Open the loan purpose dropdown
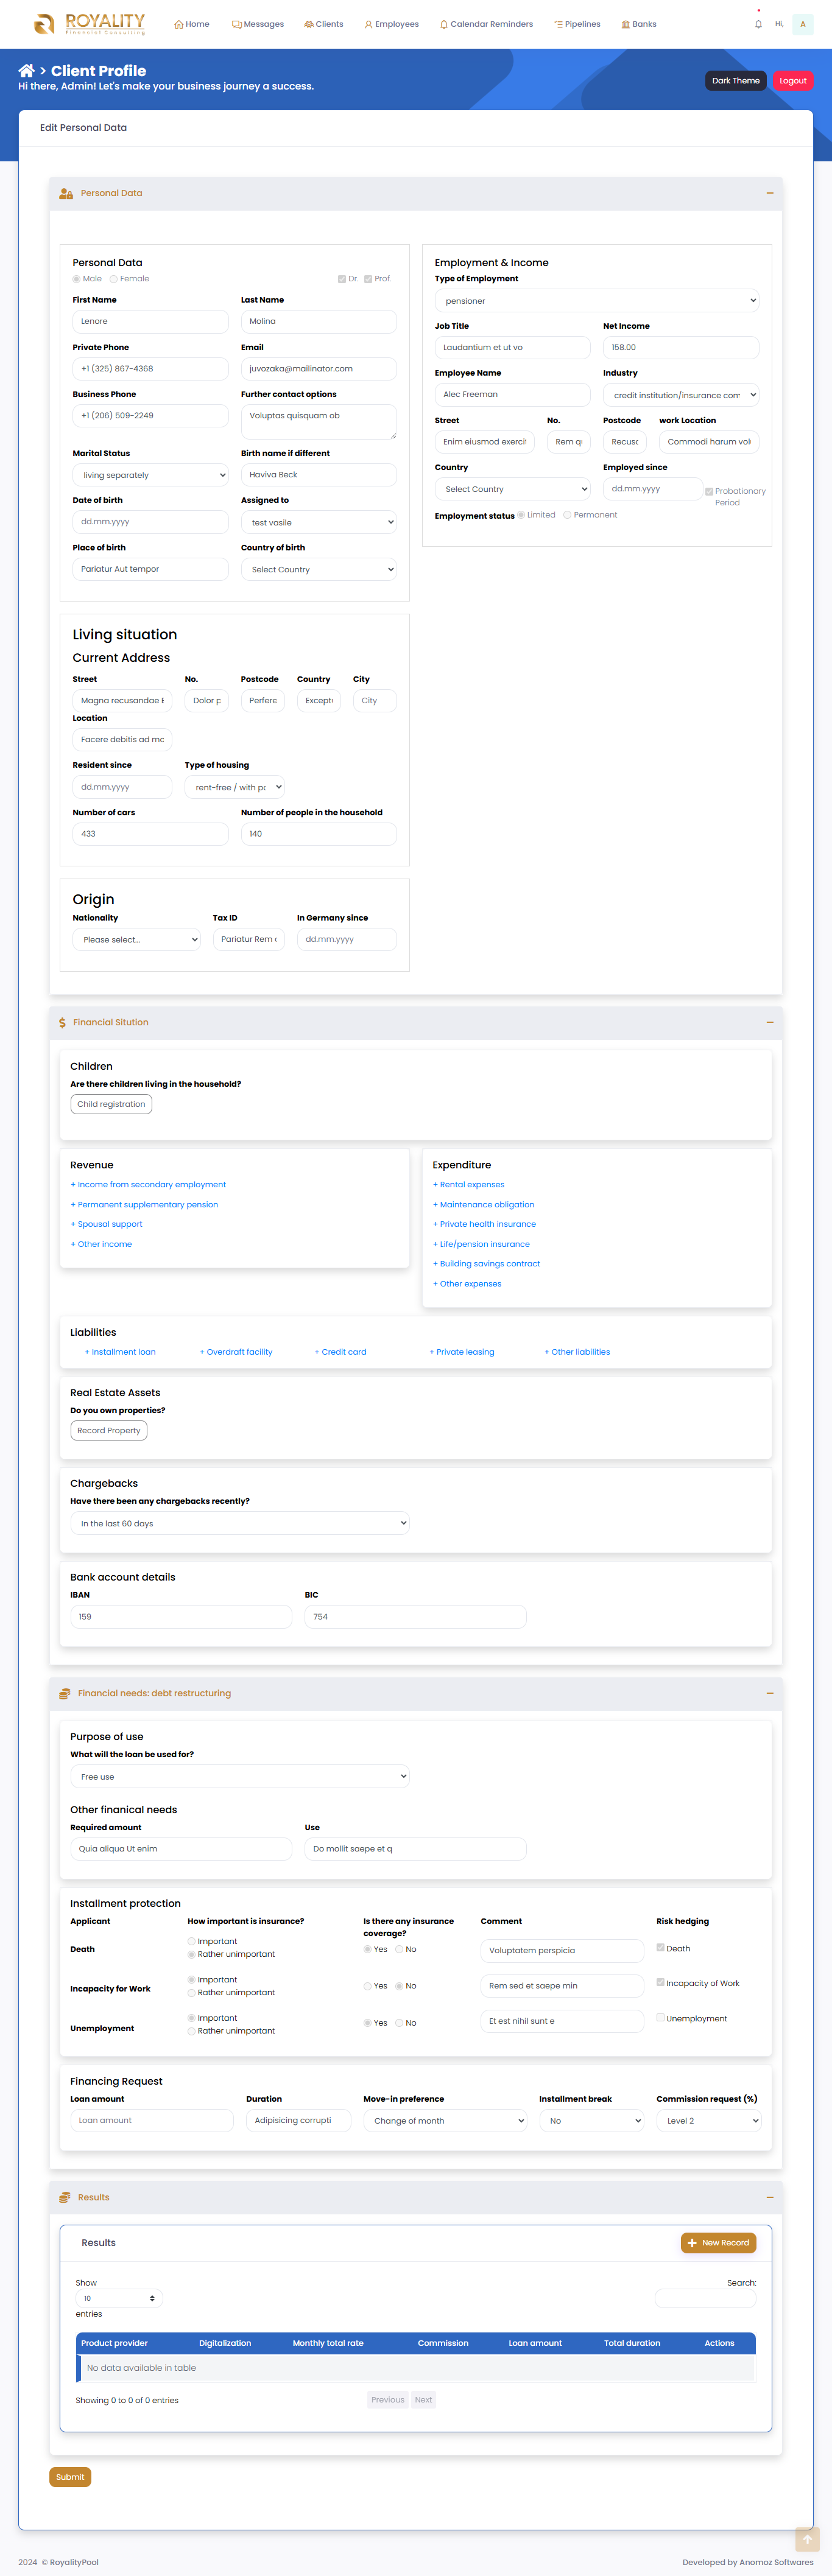The width and height of the screenshot is (832, 2576). tap(239, 1777)
